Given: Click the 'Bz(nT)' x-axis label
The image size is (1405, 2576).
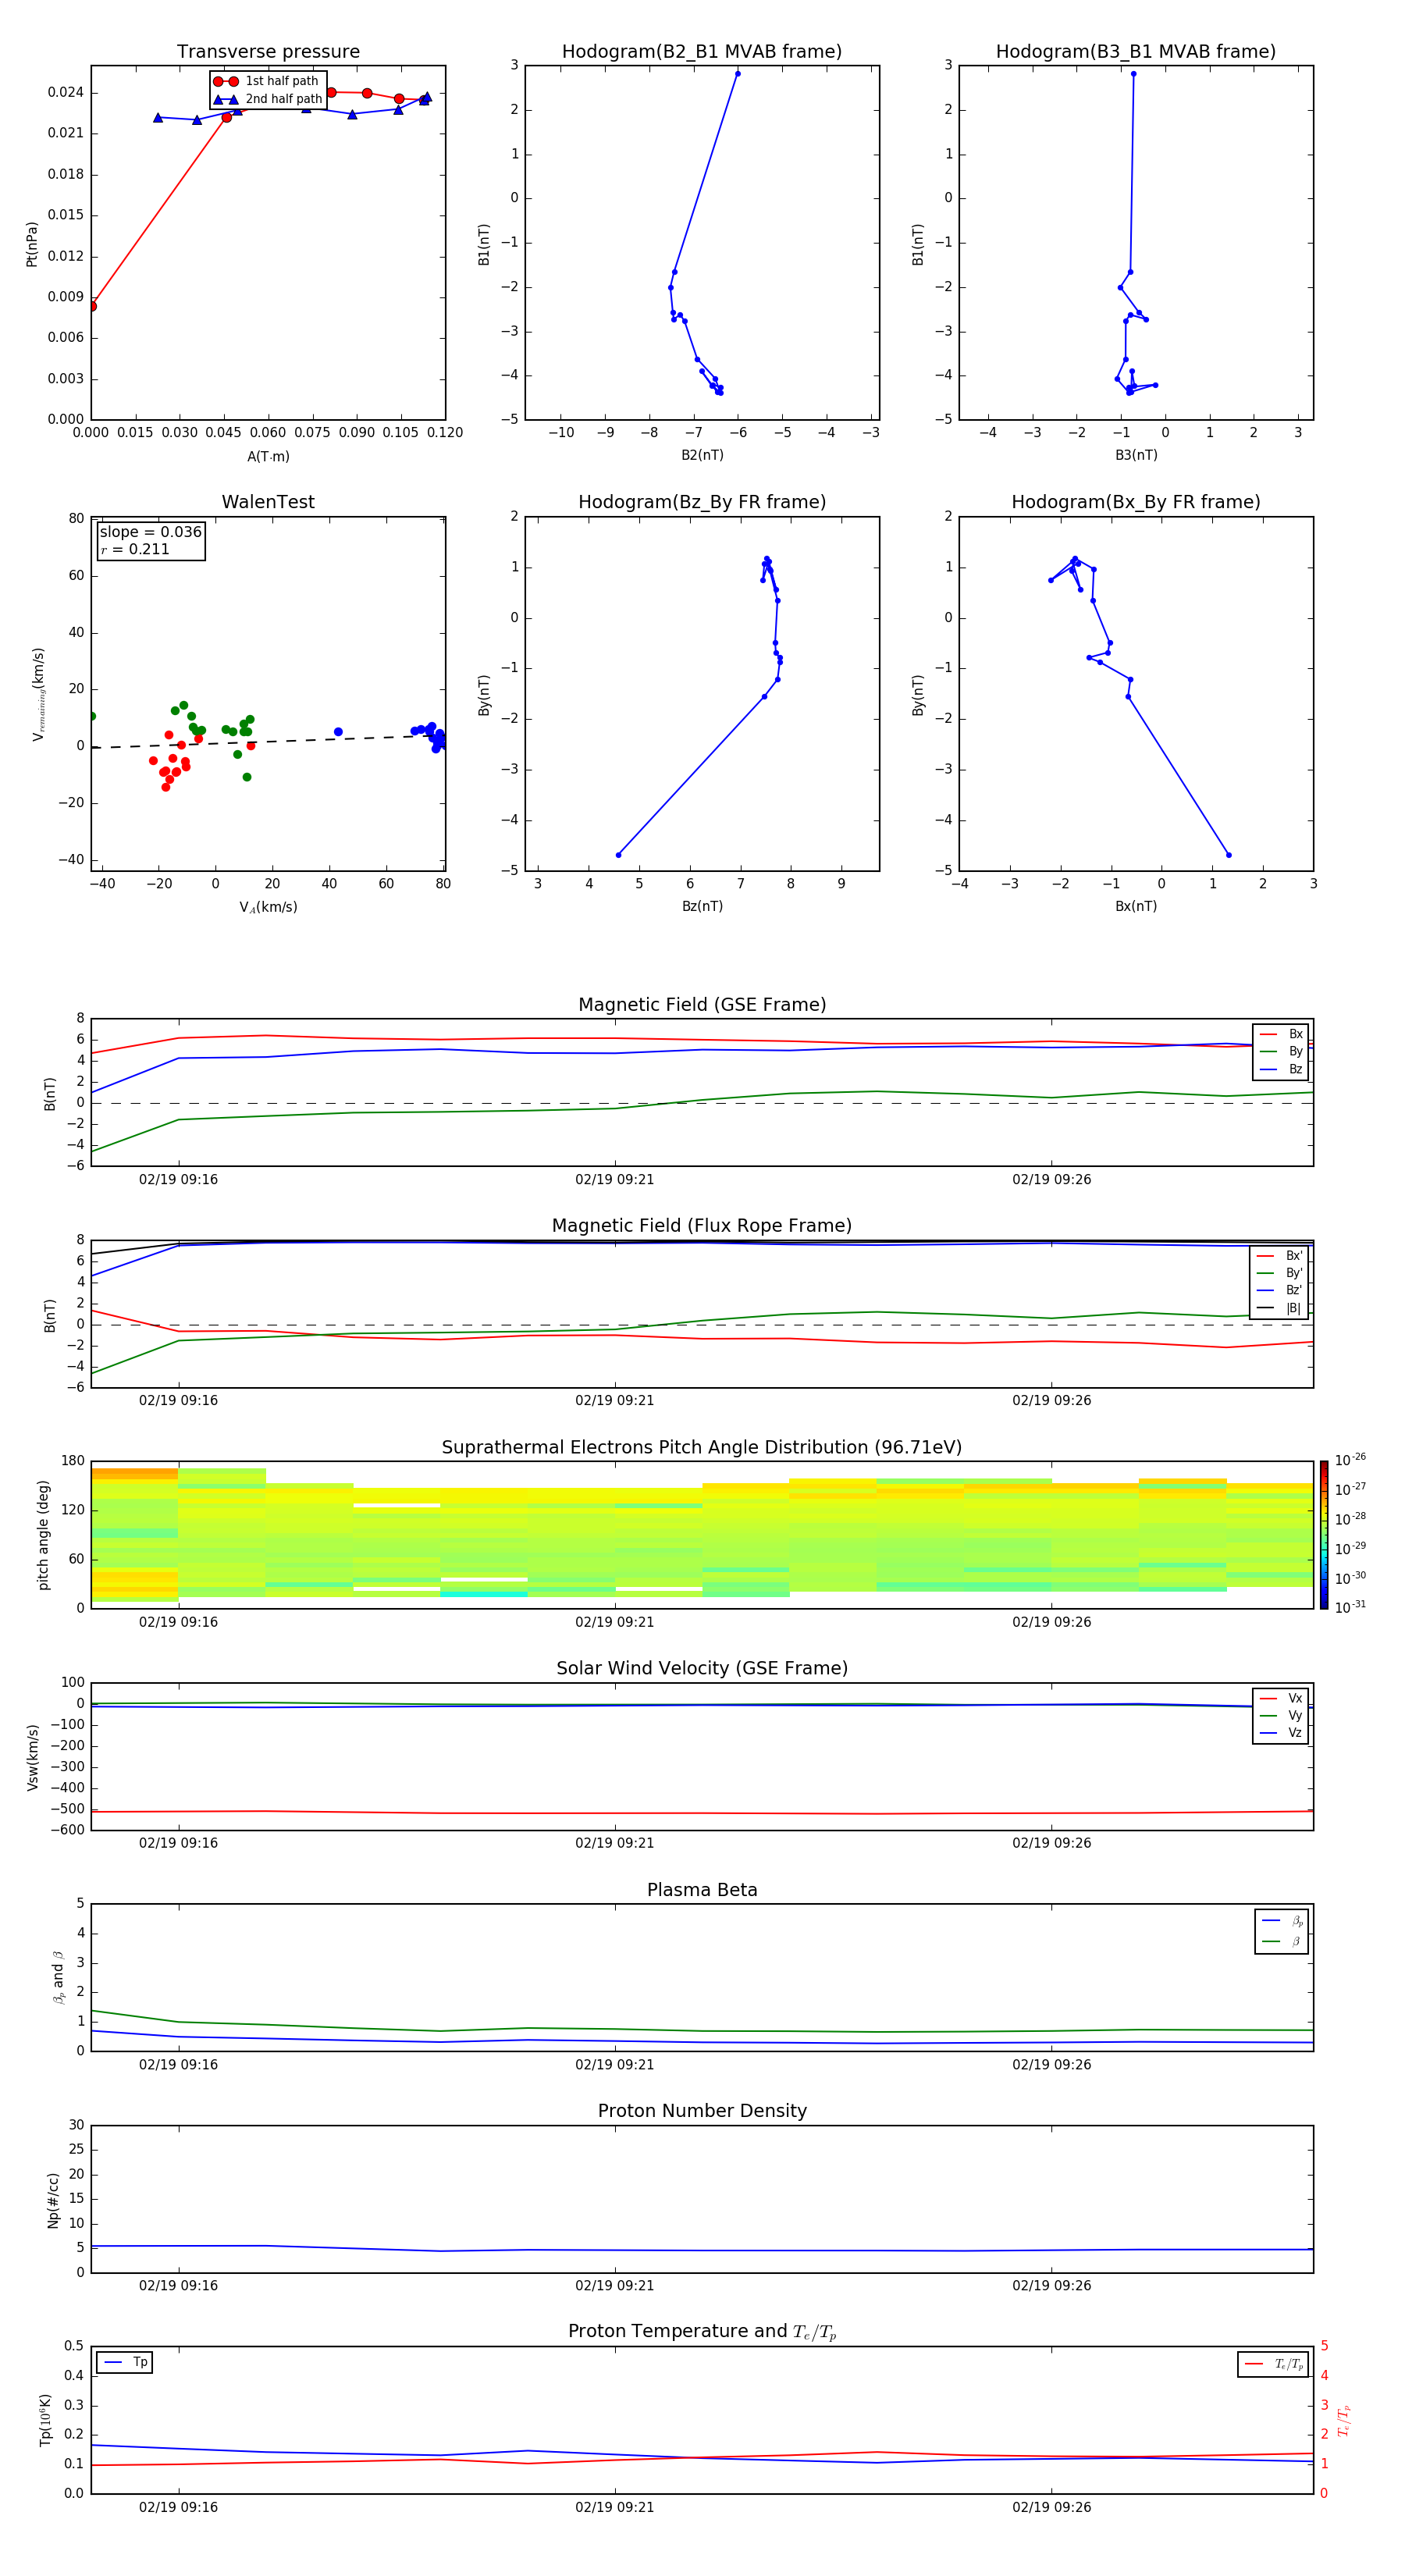Looking at the screenshot, I should click(702, 906).
